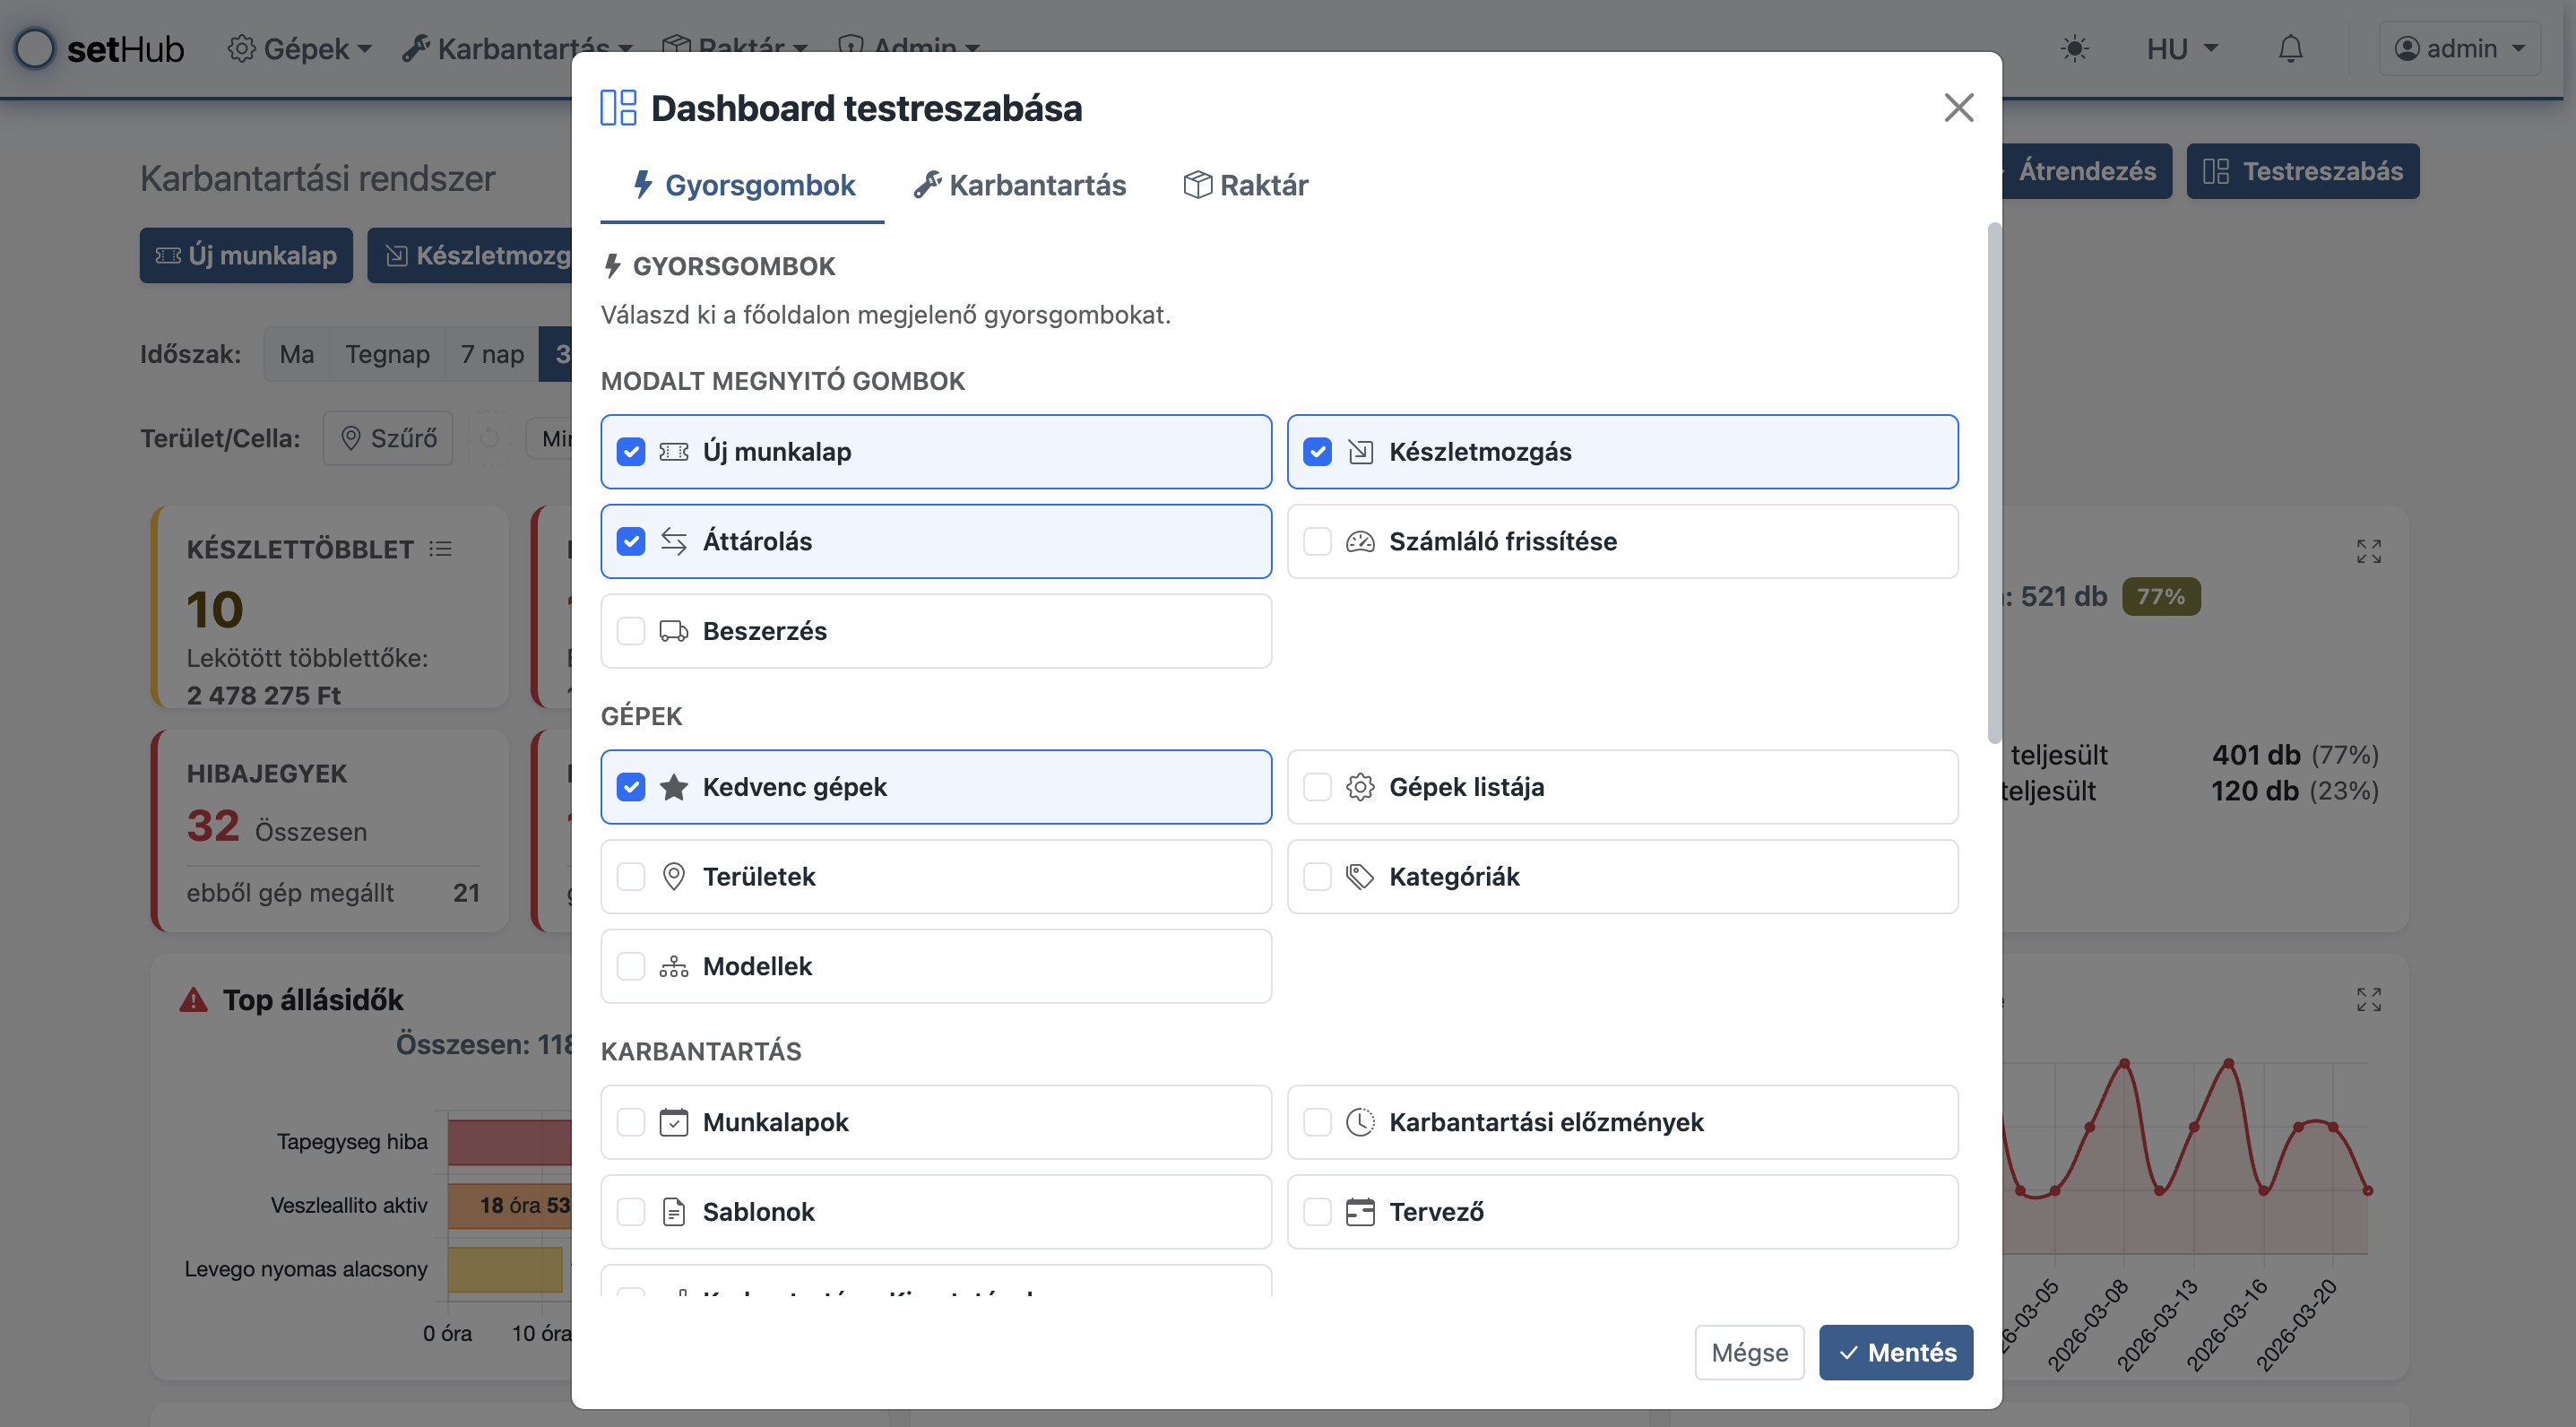Click the Kedvenc gépek star icon
Image resolution: width=2576 pixels, height=1427 pixels.
click(674, 787)
